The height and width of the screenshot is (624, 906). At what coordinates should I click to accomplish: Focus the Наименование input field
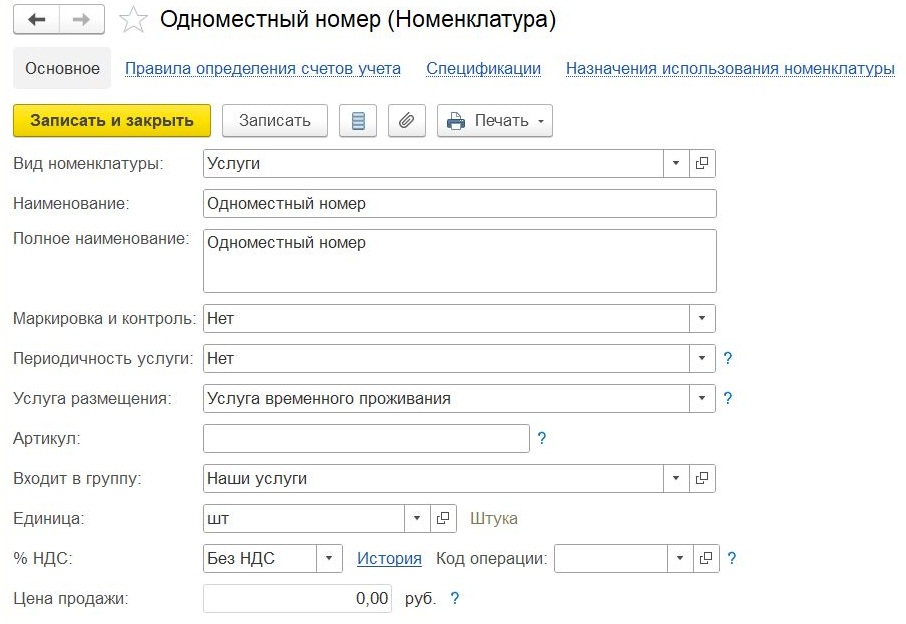pos(460,203)
